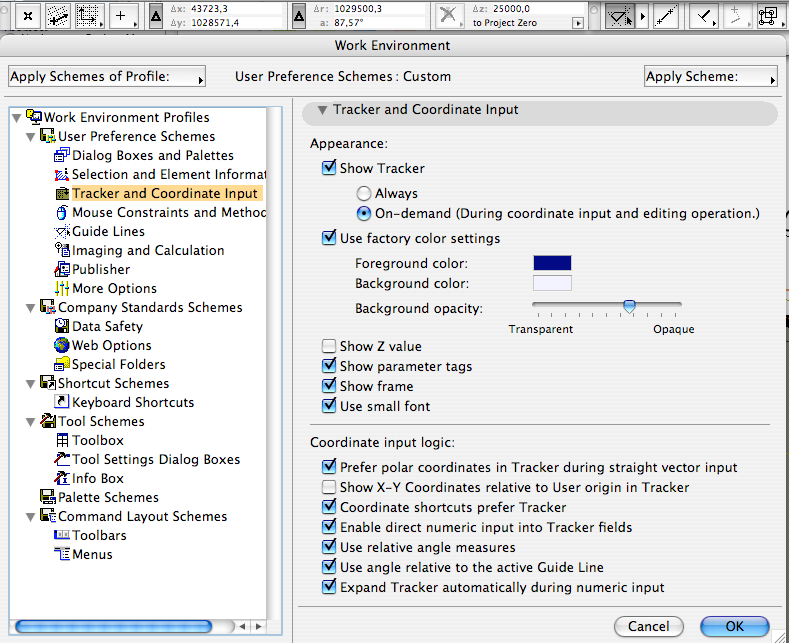Select Tracker and Coordinate Input tree item
The width and height of the screenshot is (789, 643).
tap(165, 193)
